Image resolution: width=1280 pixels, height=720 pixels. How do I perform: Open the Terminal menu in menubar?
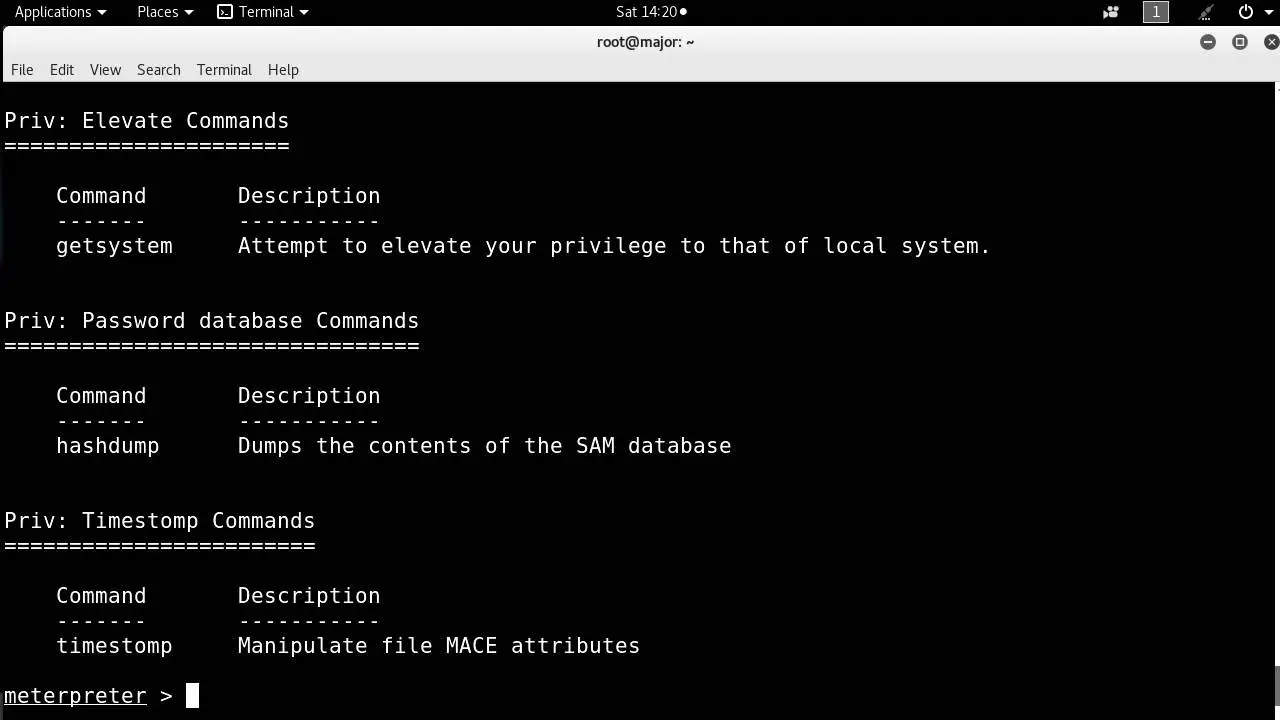[x=224, y=70]
